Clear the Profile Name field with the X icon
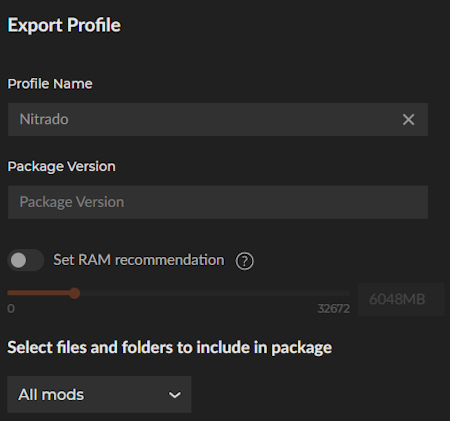Screen dimensions: 450x421 [408, 119]
